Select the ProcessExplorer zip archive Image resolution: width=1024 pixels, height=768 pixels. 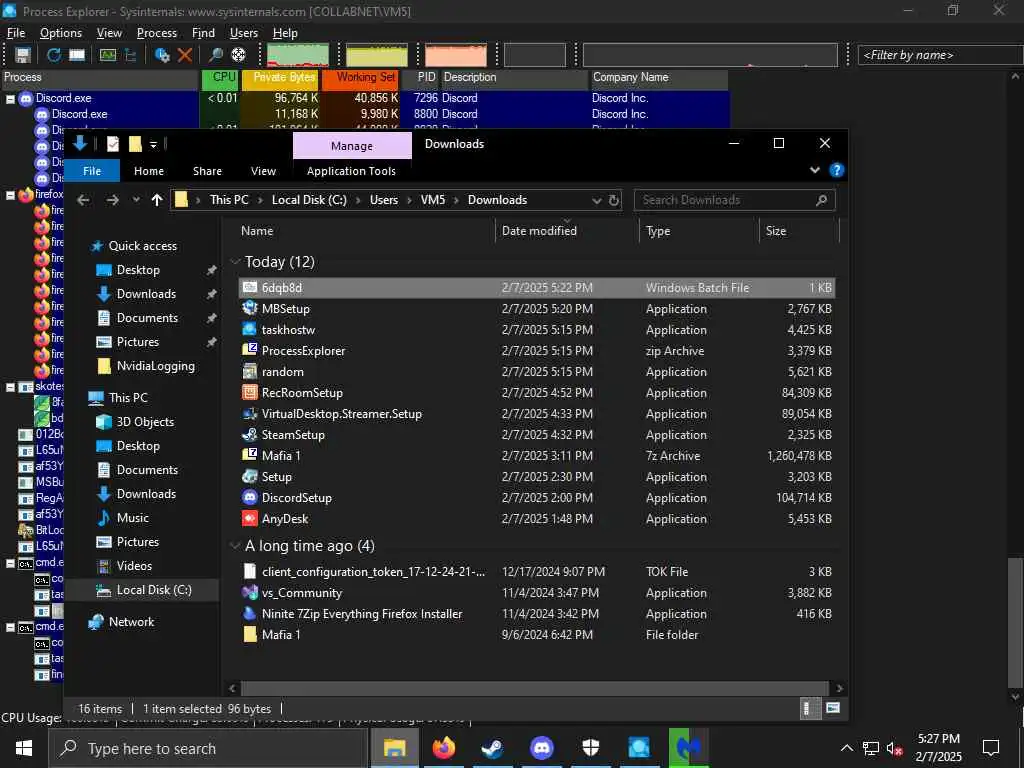click(537, 351)
